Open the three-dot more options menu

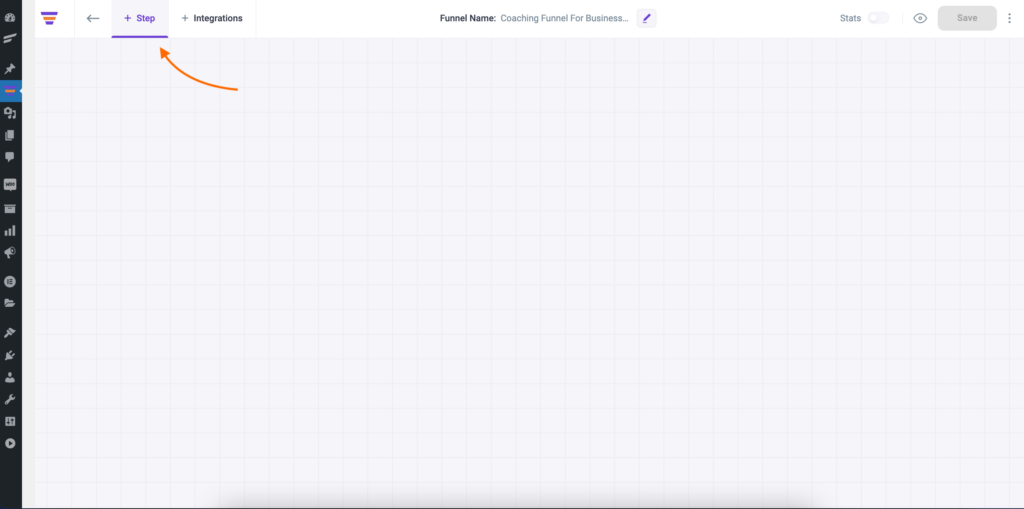(1009, 18)
